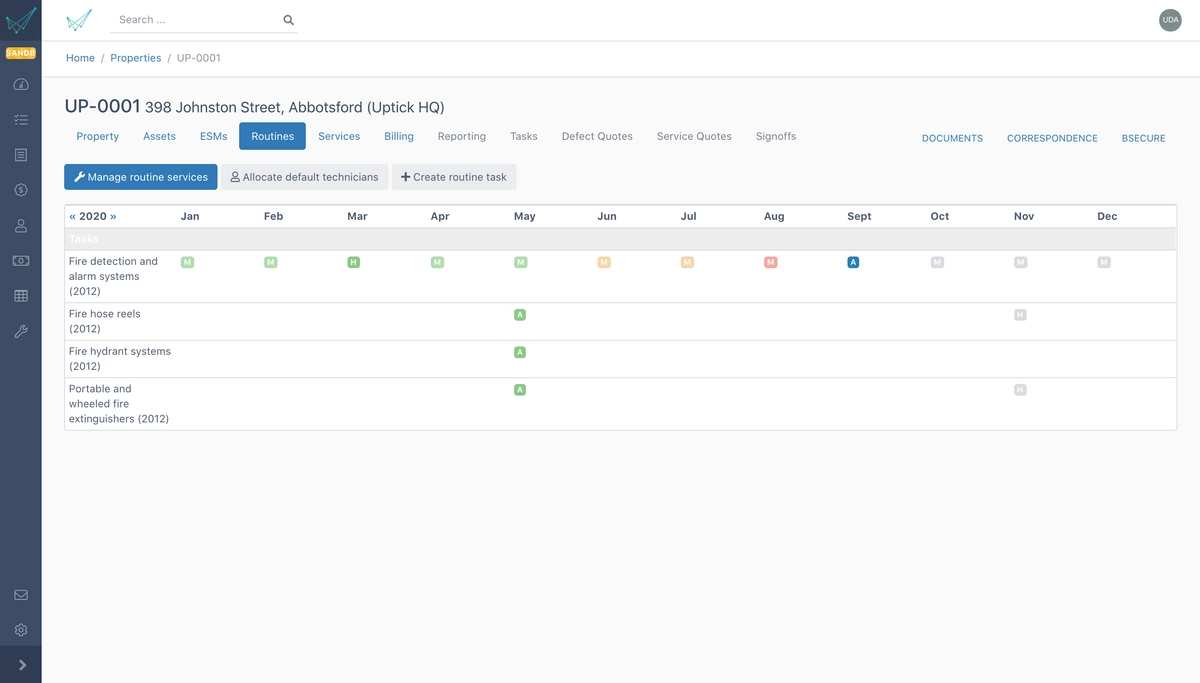Go to the Home breadcrumb

point(80,58)
